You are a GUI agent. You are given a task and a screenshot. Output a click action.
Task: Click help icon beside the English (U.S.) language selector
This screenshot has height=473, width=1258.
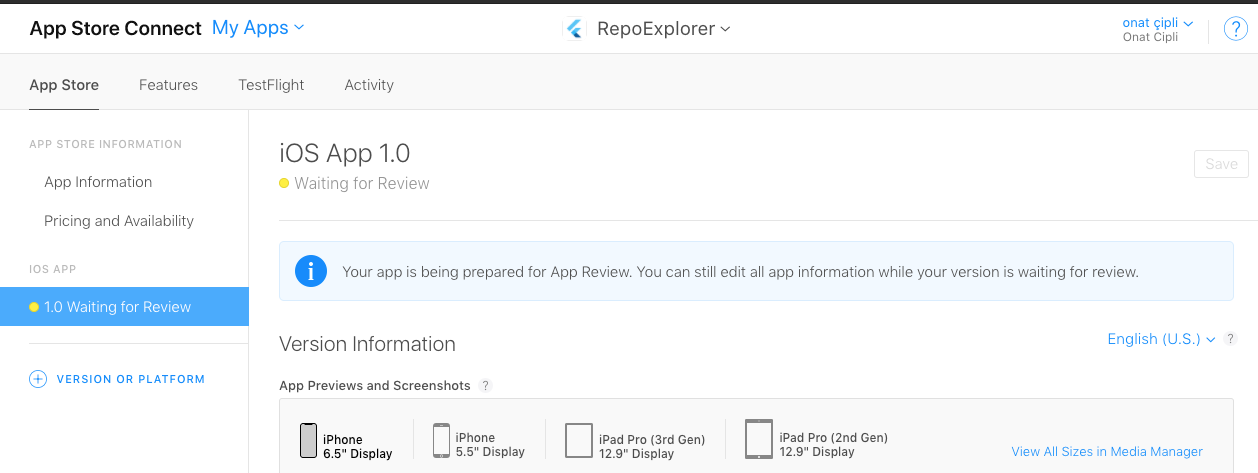coord(1230,339)
